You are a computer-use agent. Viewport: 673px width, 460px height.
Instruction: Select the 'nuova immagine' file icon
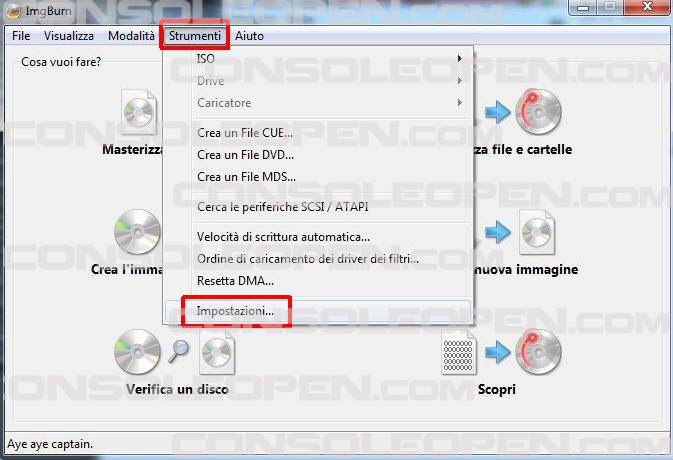click(x=537, y=232)
